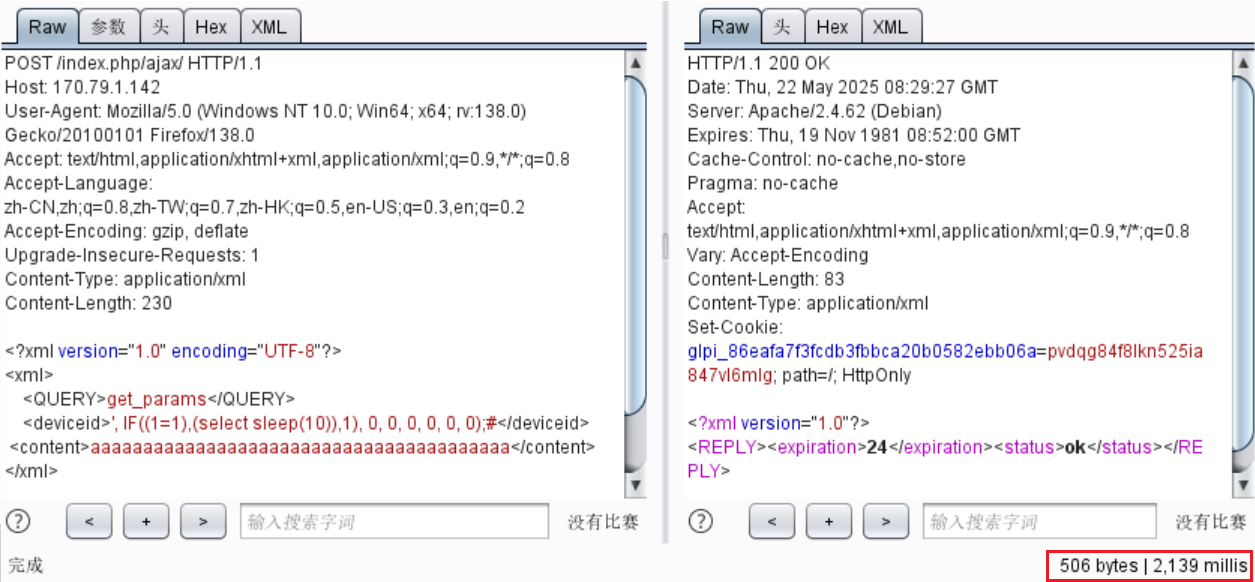The height and width of the screenshot is (582, 1255).
Task: Open the response XML tab
Action: coord(890,27)
